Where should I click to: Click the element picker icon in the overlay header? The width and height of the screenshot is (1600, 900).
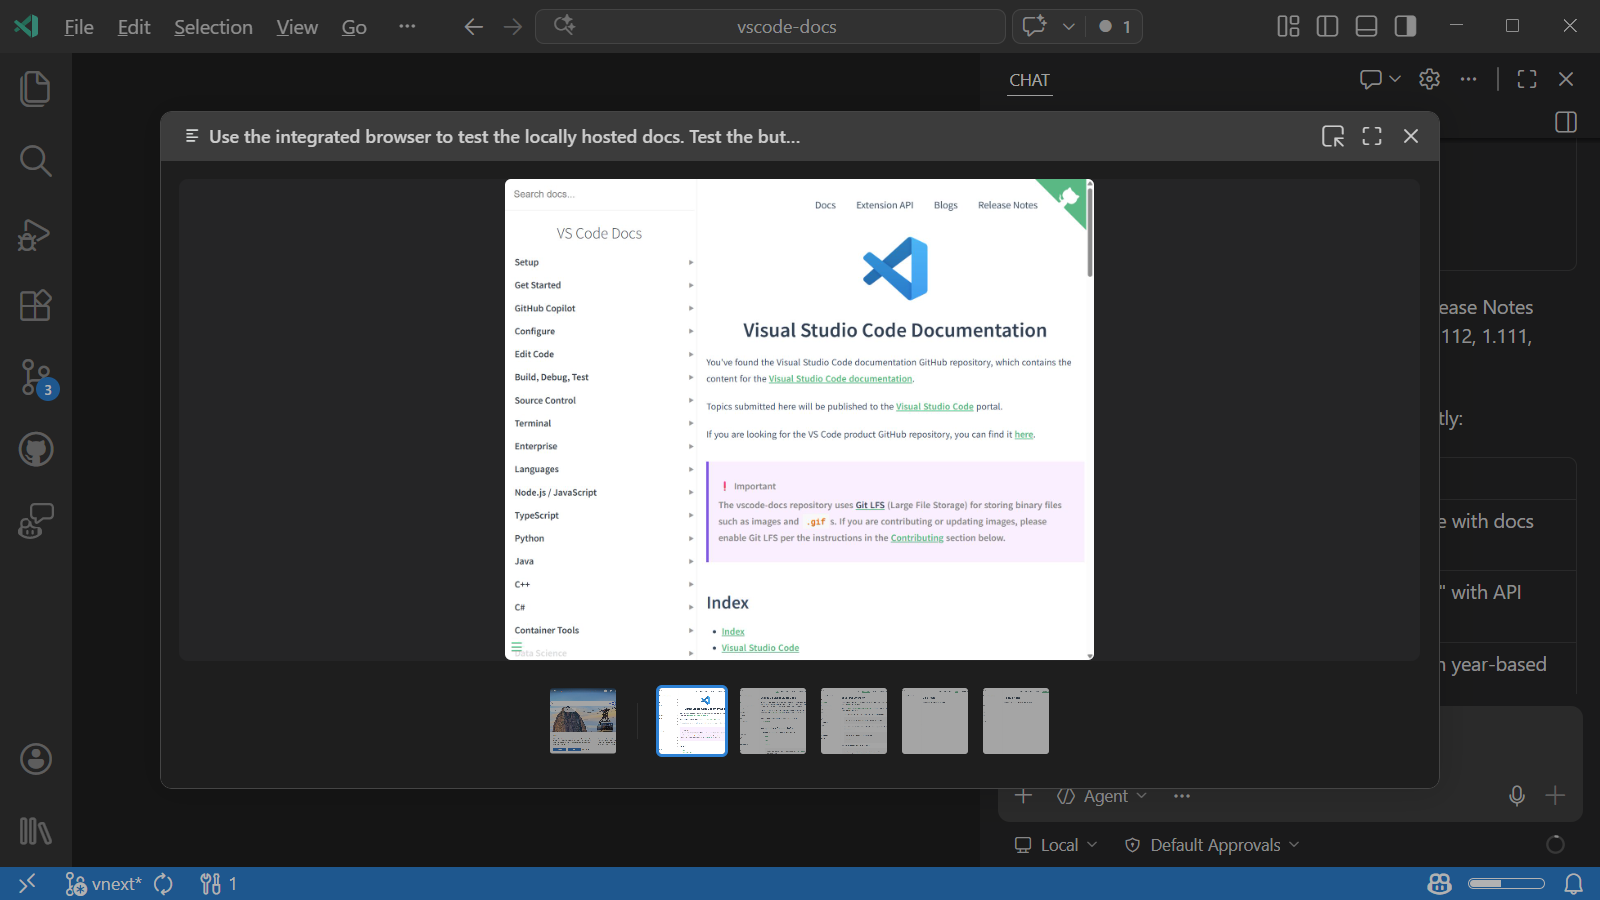click(1333, 136)
